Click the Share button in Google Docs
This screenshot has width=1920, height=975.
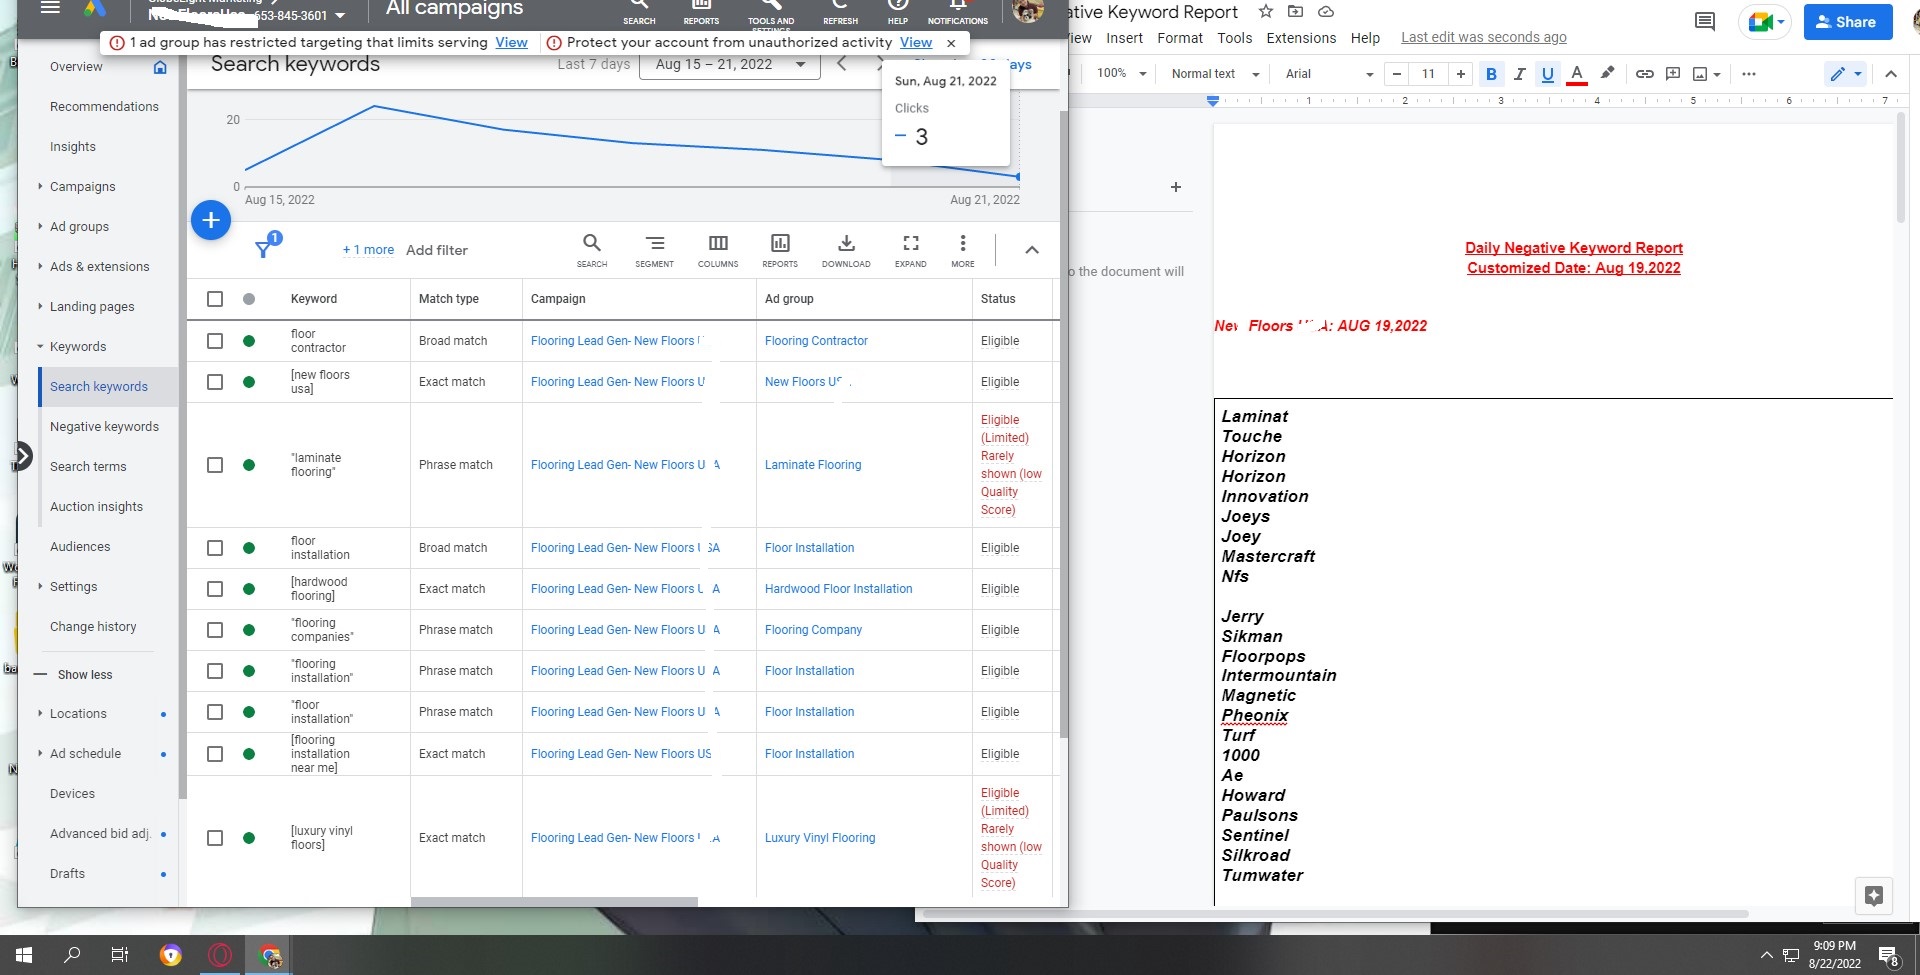point(1848,22)
